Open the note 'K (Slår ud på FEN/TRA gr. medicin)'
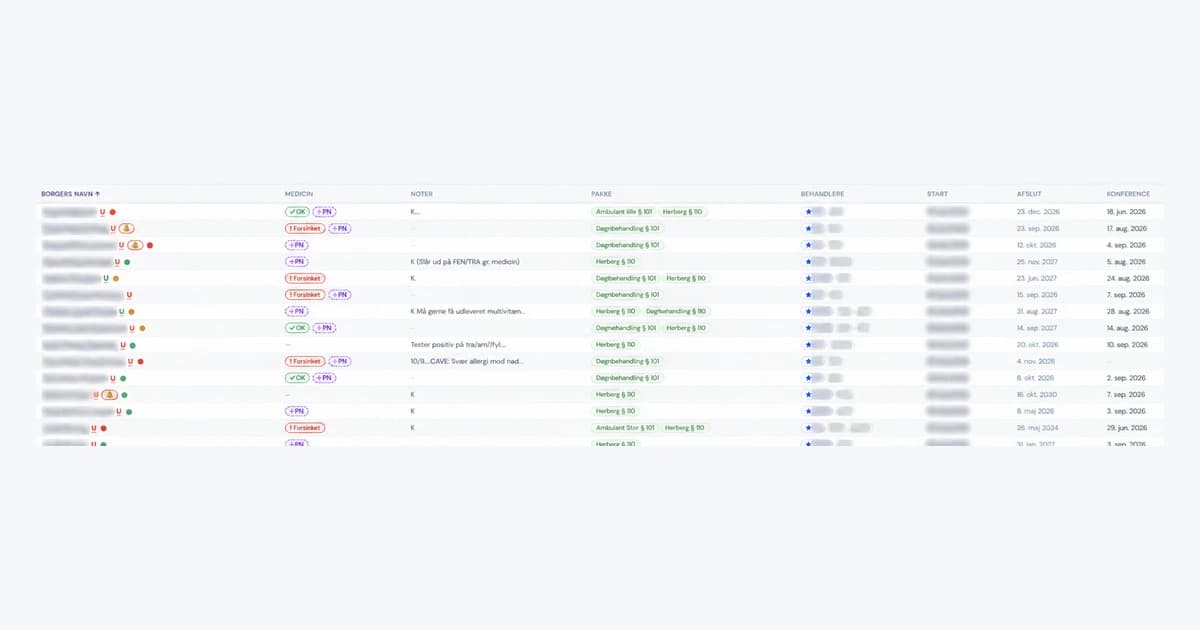Screen dimensions: 1200x630 point(465,262)
